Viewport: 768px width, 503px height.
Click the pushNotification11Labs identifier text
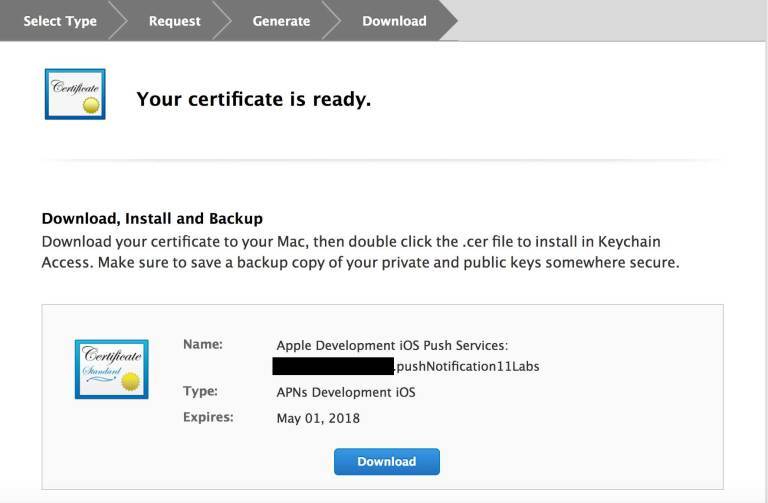[467, 366]
